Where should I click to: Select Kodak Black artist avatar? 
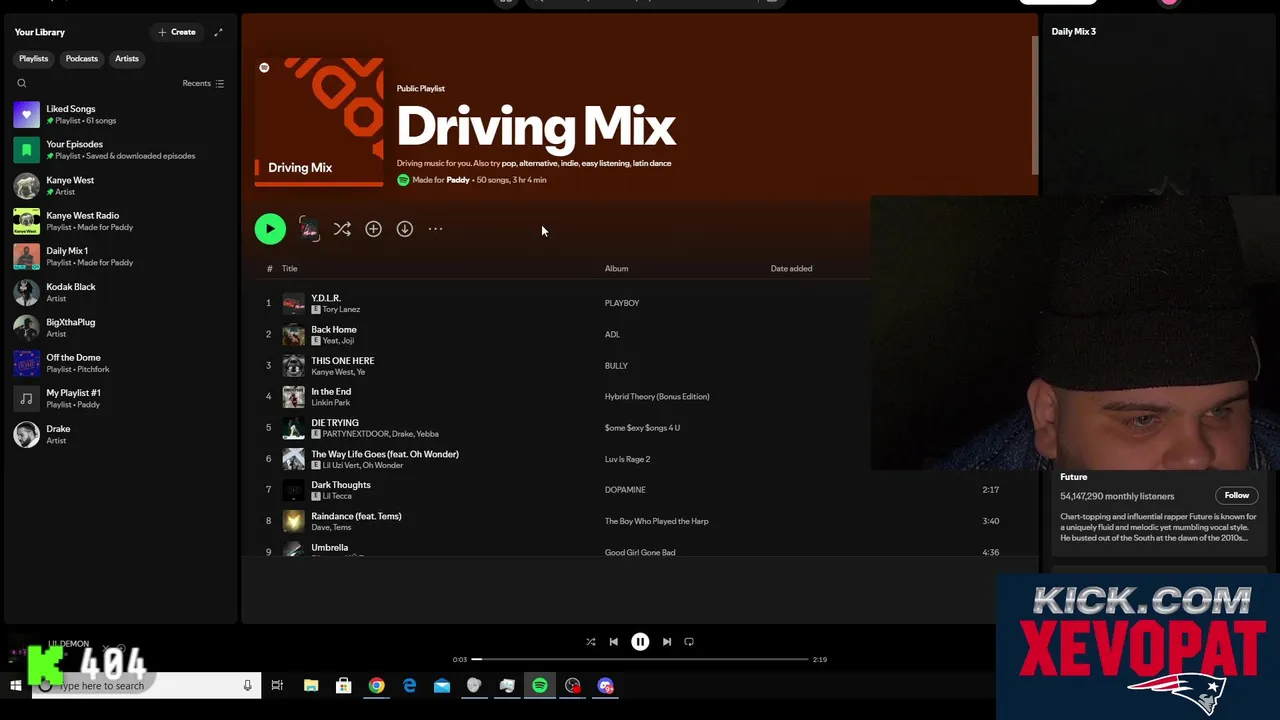27,292
